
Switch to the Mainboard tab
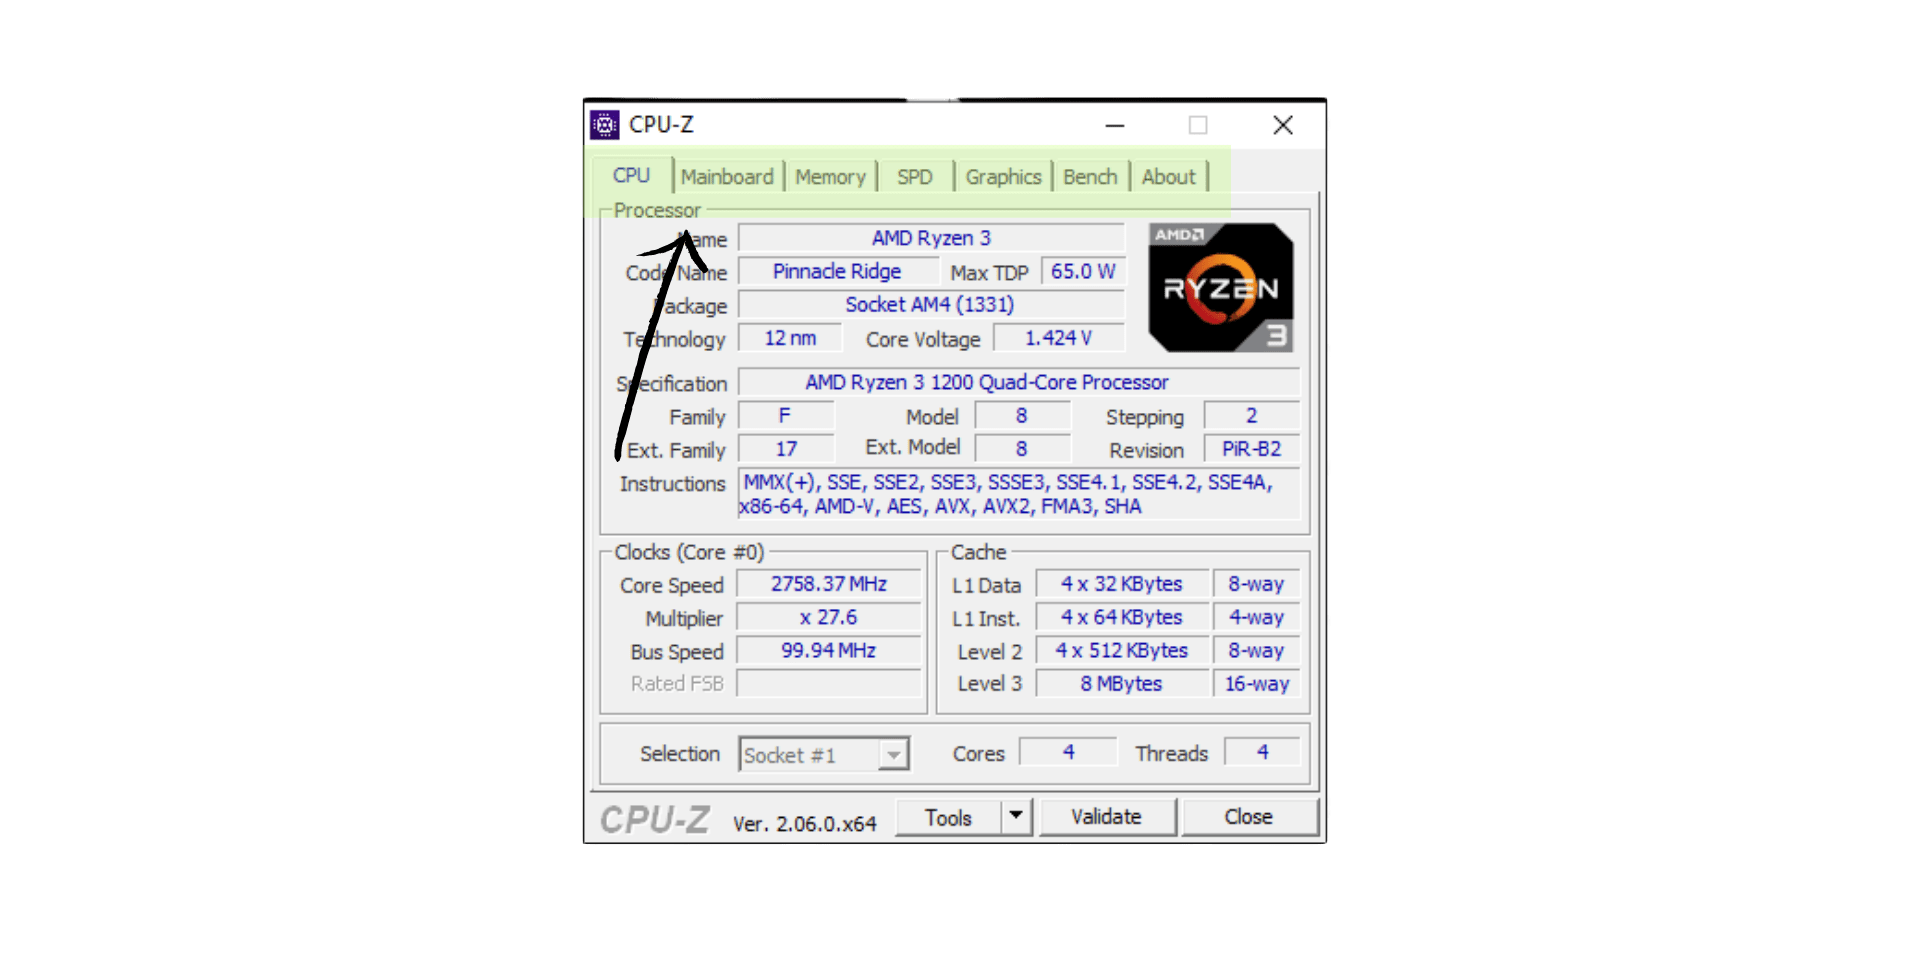727,177
